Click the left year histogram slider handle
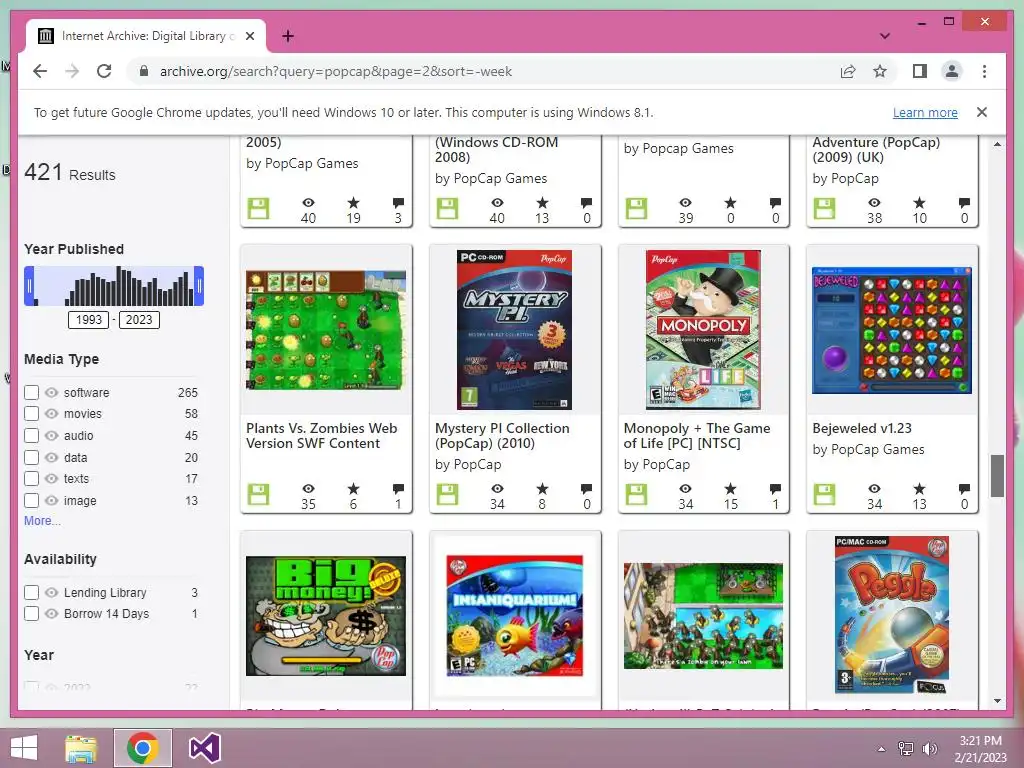Image resolution: width=1024 pixels, height=768 pixels. coord(29,286)
